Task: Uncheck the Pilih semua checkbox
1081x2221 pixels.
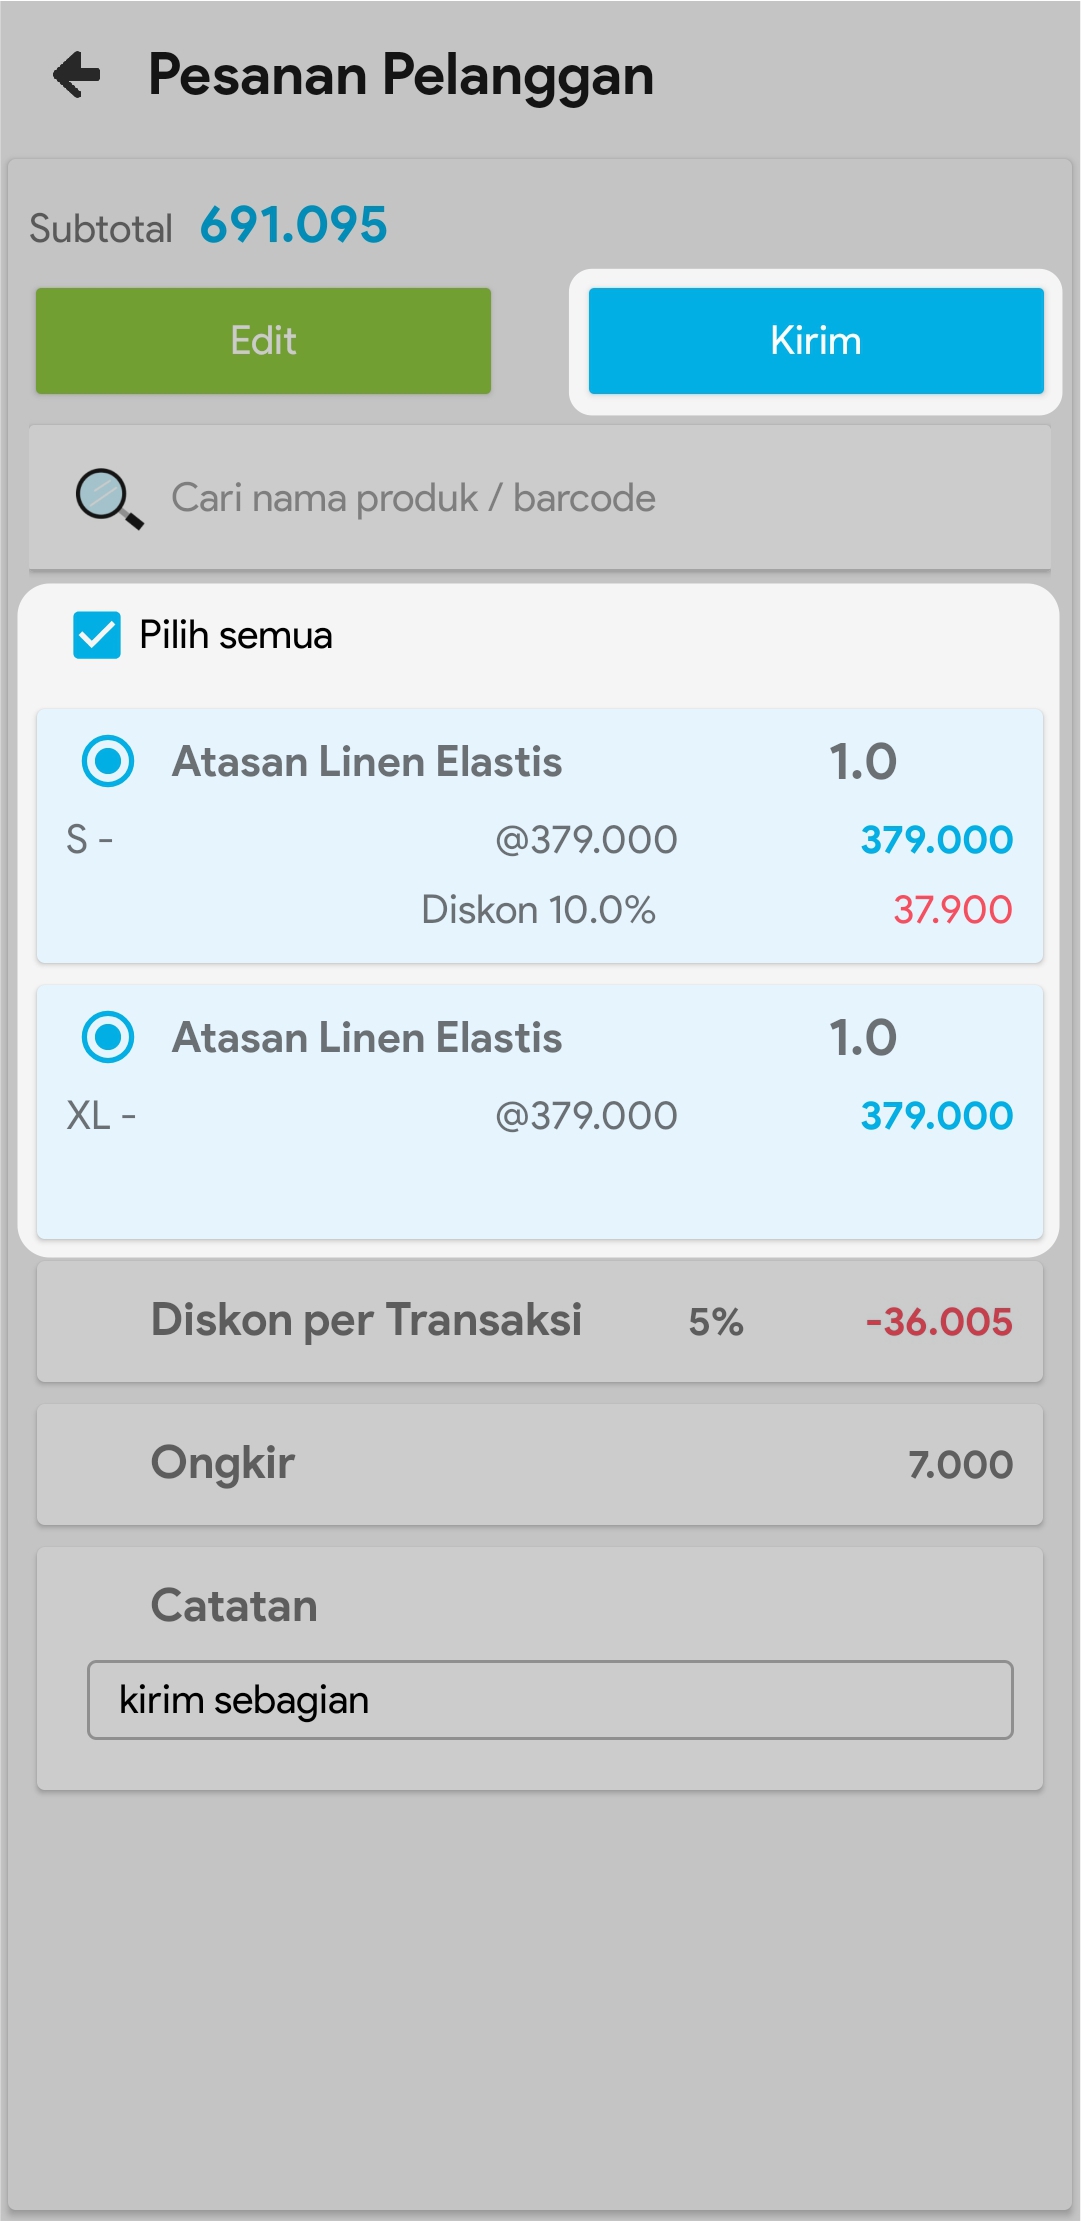Action: 97,635
